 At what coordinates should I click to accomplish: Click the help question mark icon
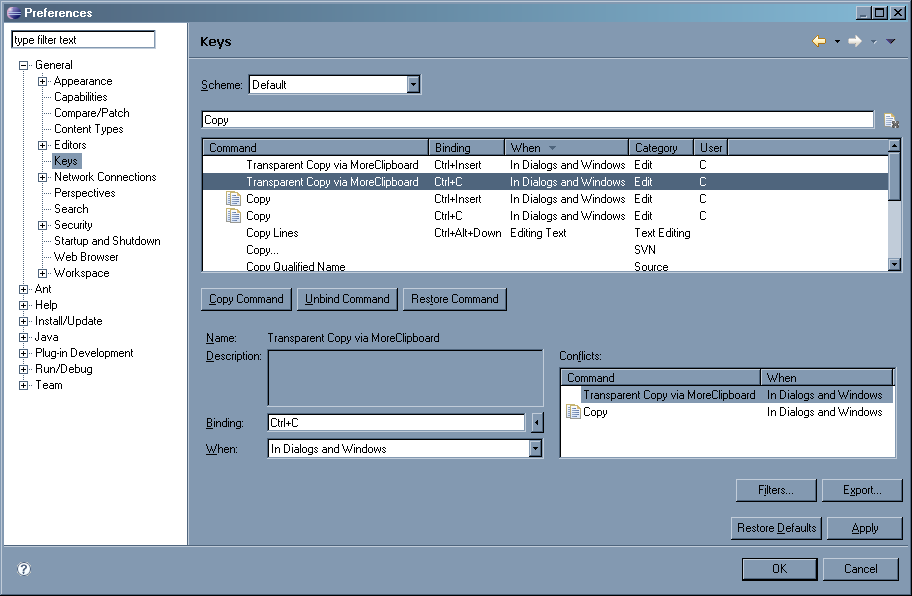click(x=24, y=569)
